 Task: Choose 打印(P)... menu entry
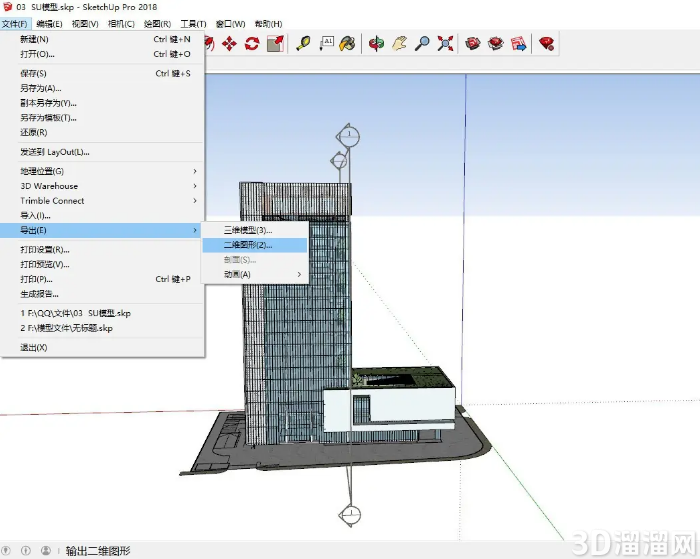tap(102, 279)
